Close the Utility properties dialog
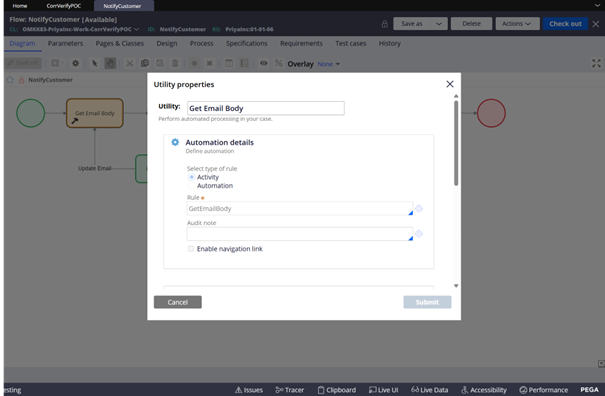 pyautogui.click(x=450, y=84)
